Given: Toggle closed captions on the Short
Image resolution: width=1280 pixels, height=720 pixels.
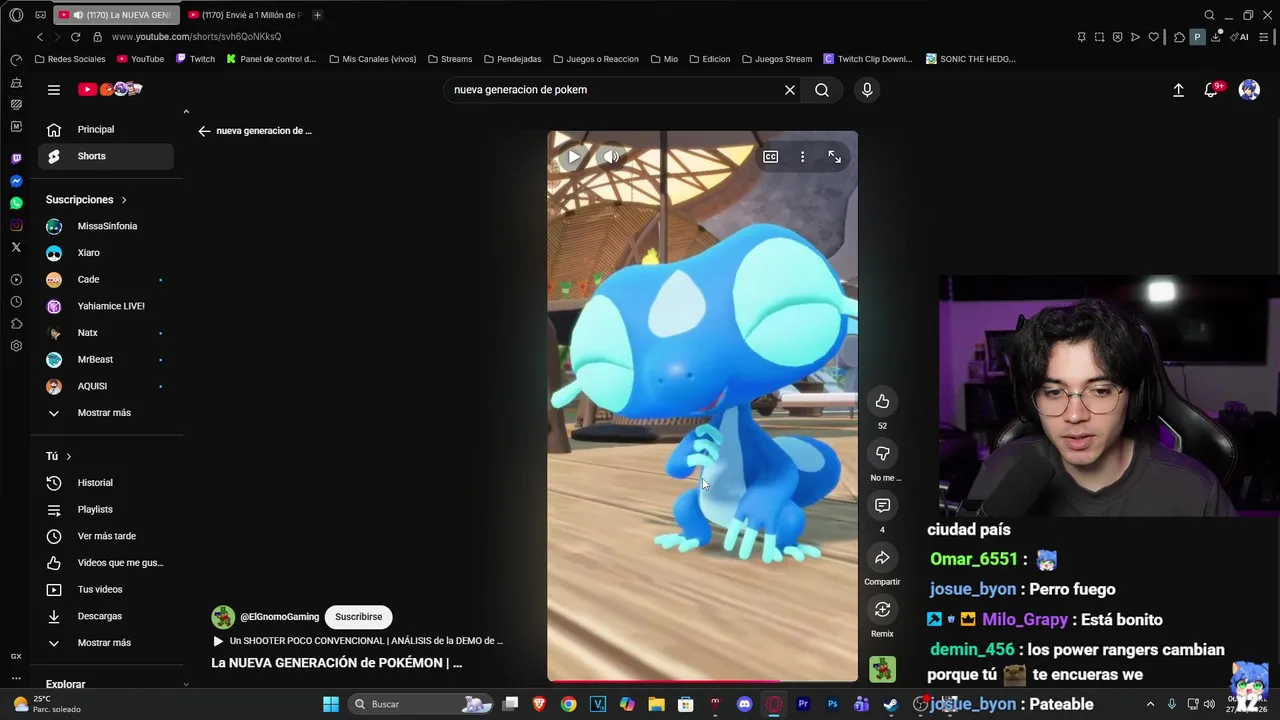Looking at the screenshot, I should point(771,157).
